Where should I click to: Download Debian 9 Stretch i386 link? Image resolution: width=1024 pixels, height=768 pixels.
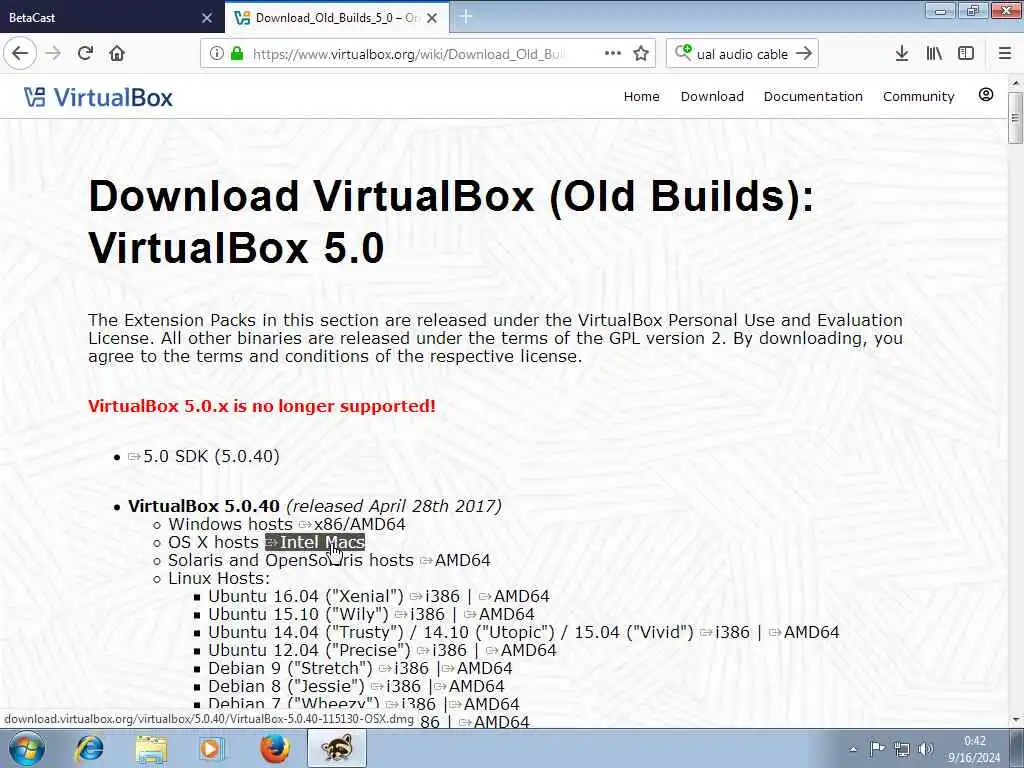404,668
